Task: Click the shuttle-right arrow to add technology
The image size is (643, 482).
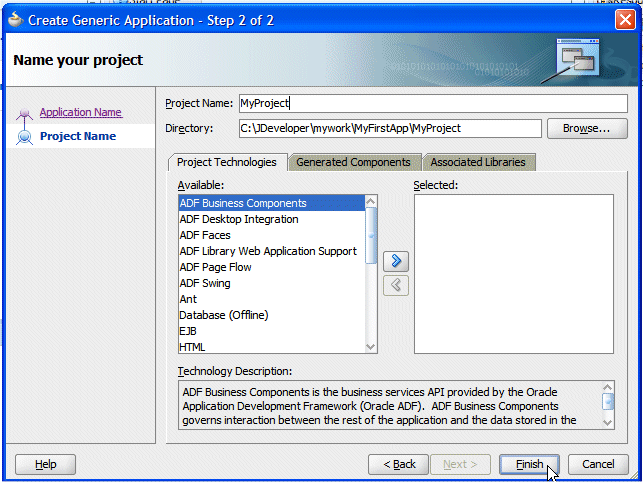Action: (396, 261)
